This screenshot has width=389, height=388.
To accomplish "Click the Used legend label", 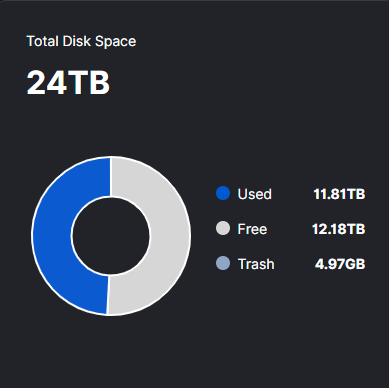I will click(254, 194).
